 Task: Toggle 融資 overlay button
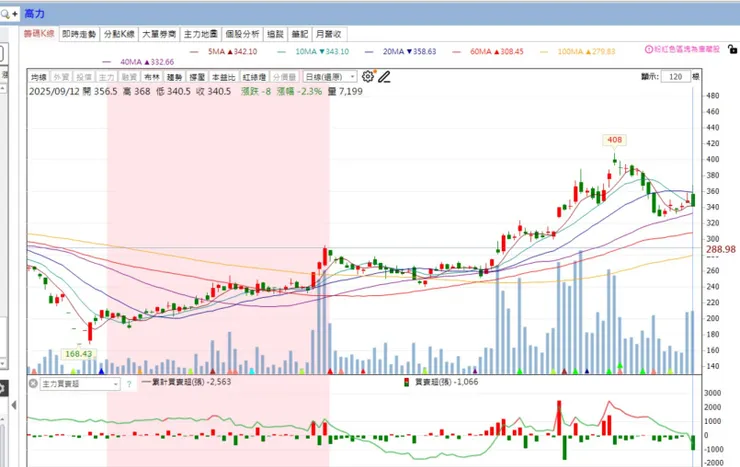[129, 77]
